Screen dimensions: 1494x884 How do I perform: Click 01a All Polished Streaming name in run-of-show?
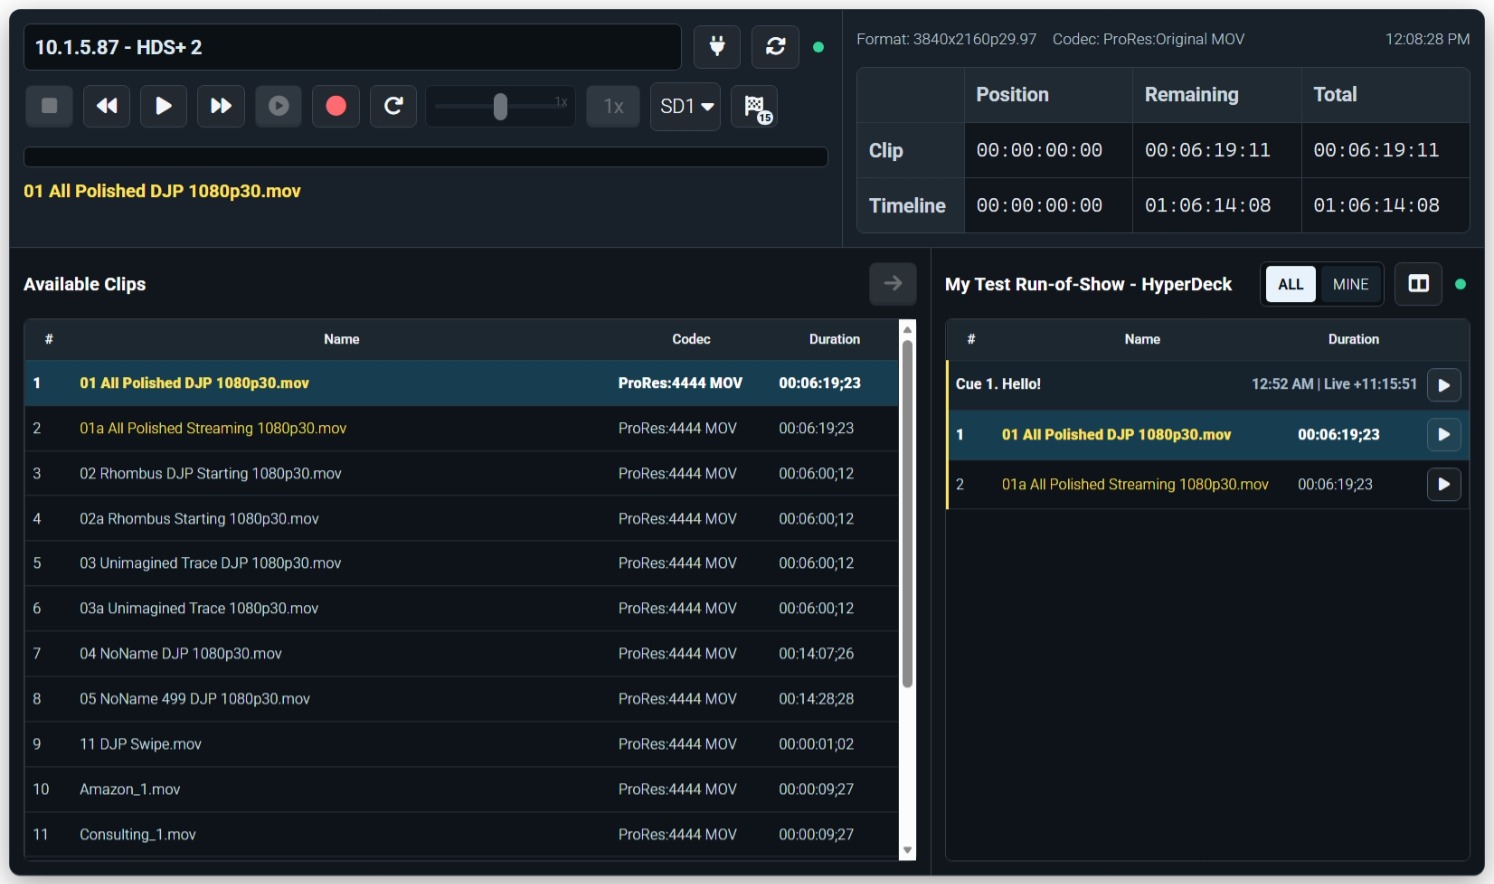(1135, 484)
